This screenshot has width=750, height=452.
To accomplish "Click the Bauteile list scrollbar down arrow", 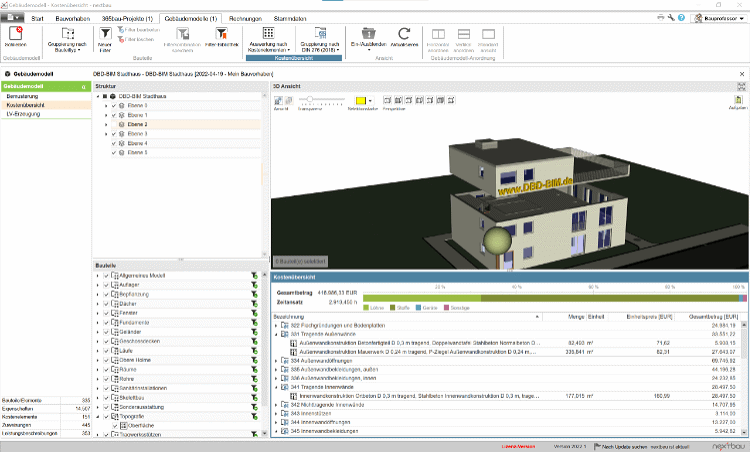I will 265,433.
